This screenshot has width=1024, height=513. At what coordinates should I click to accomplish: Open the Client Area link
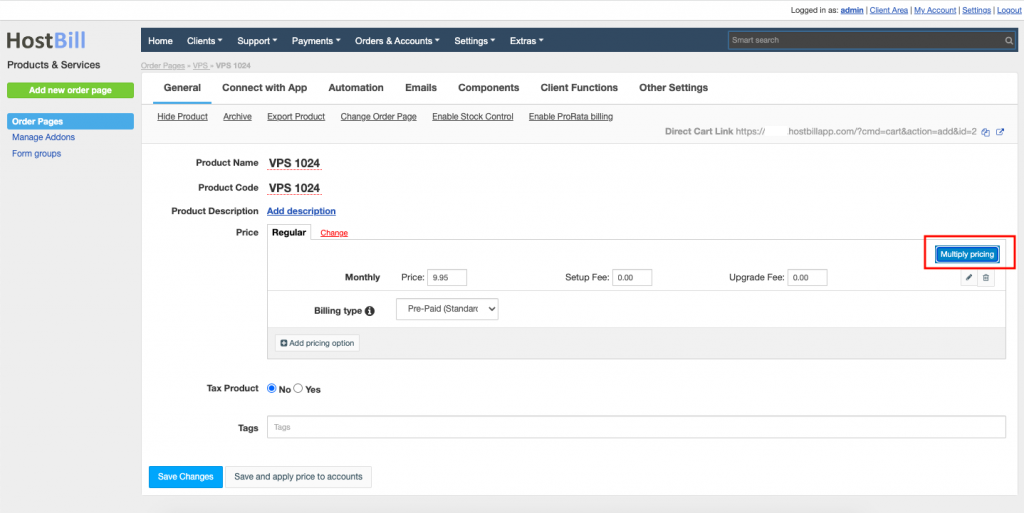coord(889,10)
